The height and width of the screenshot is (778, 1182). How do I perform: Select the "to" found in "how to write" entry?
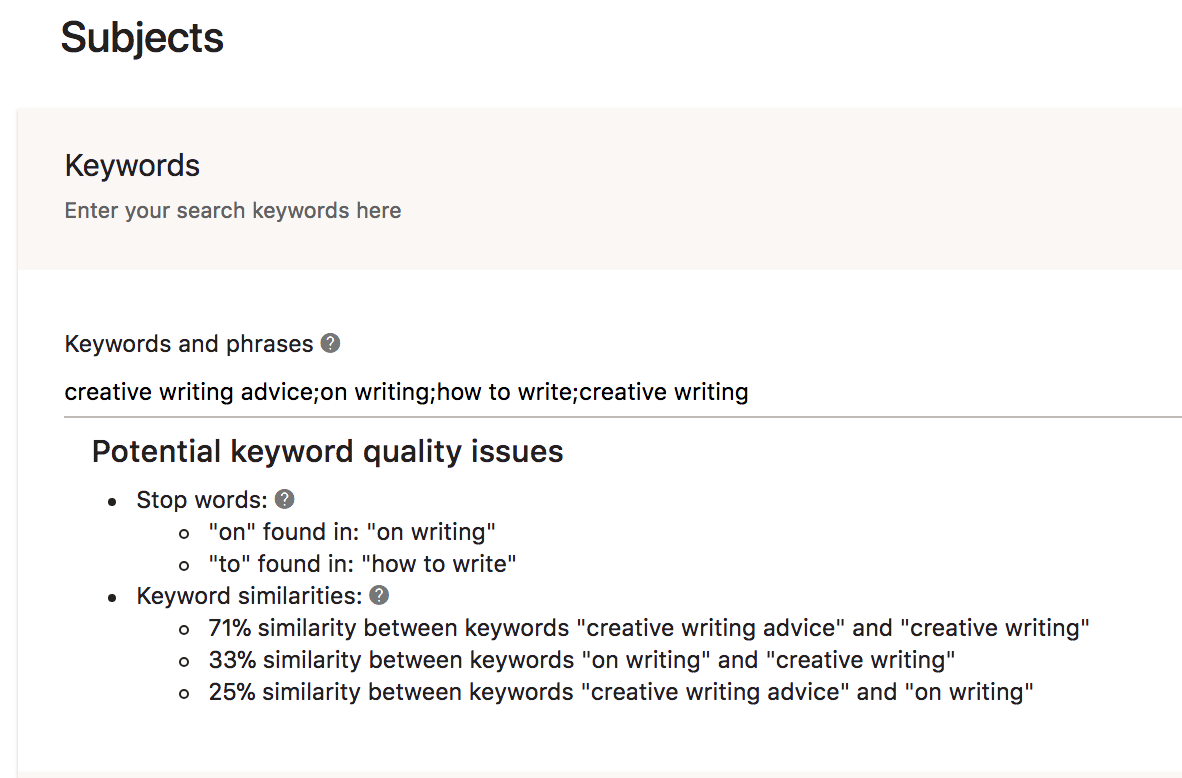pos(362,564)
